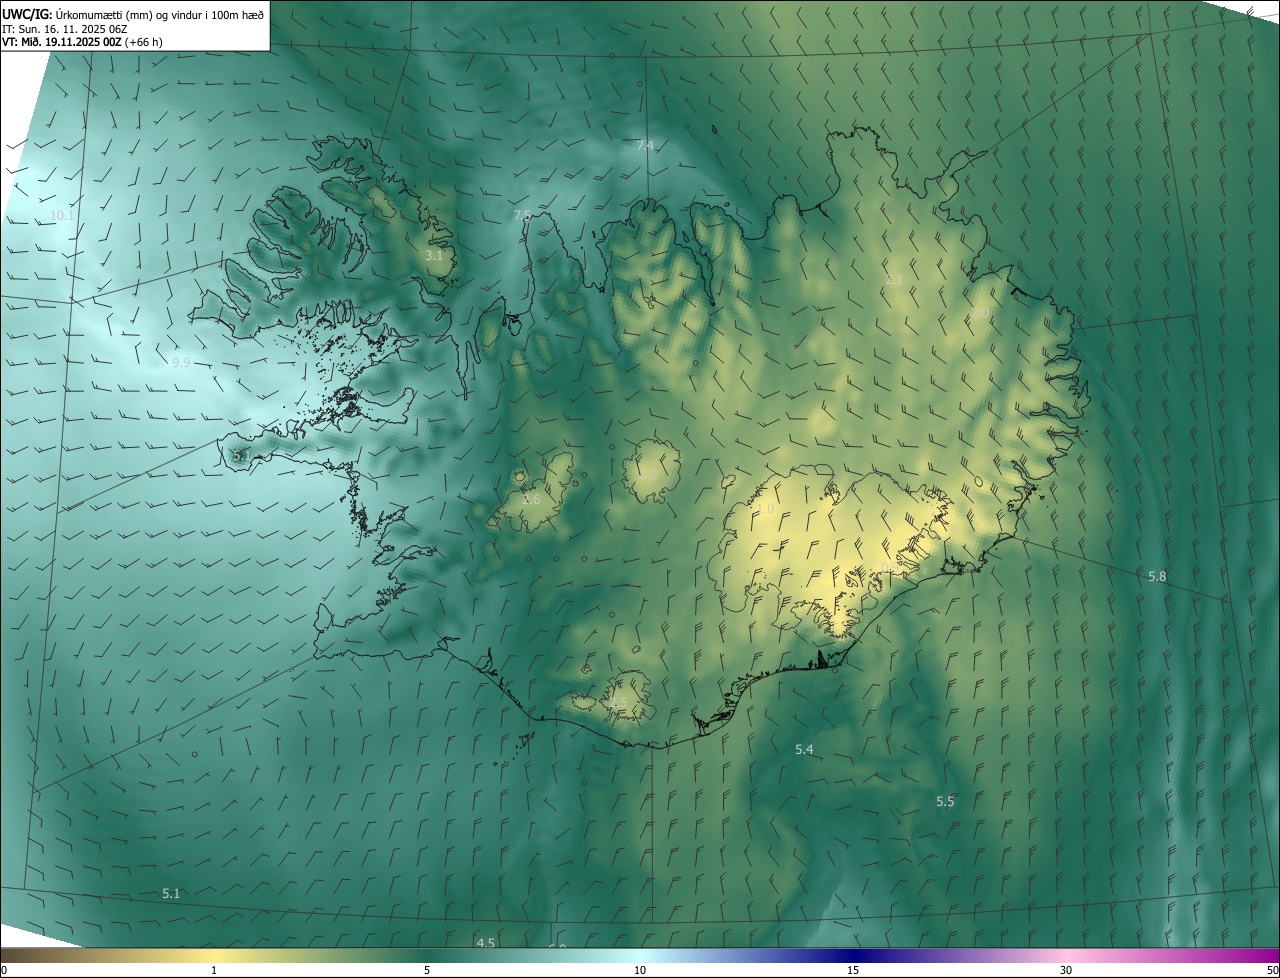
Task: Click the 'IT: Sun. 16. 11. 2025 06Z' line
Action: (65, 29)
